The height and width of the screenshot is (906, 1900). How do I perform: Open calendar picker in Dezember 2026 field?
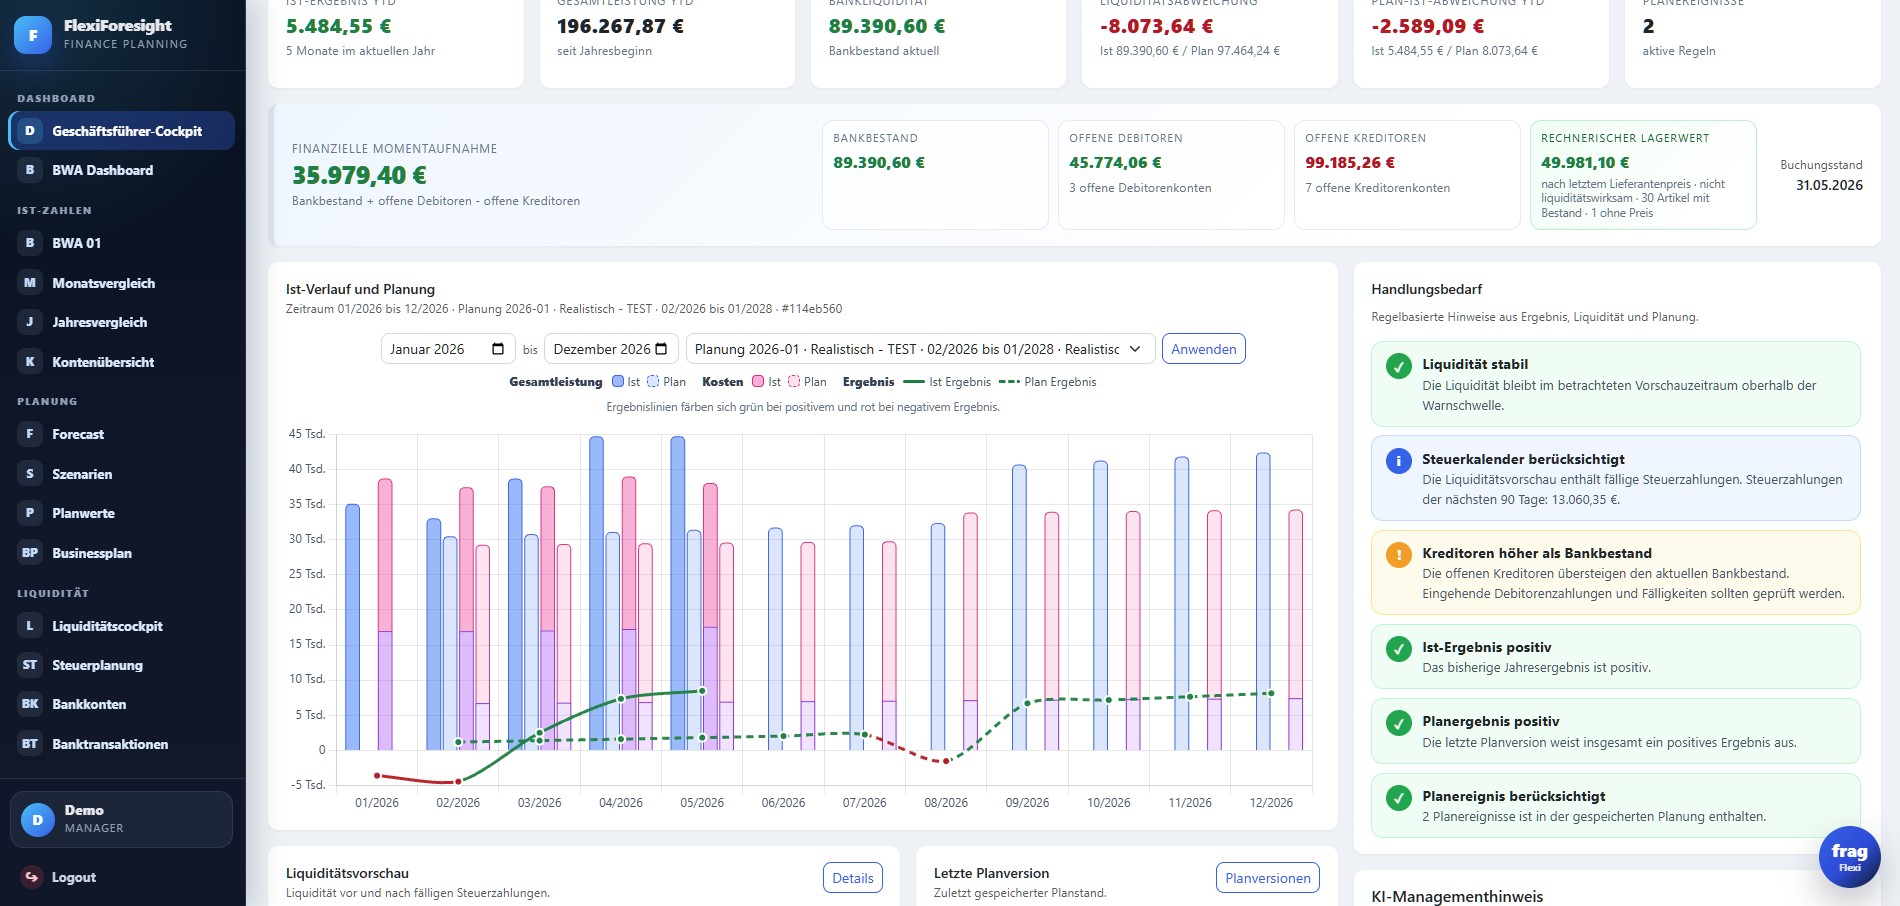[x=661, y=349]
